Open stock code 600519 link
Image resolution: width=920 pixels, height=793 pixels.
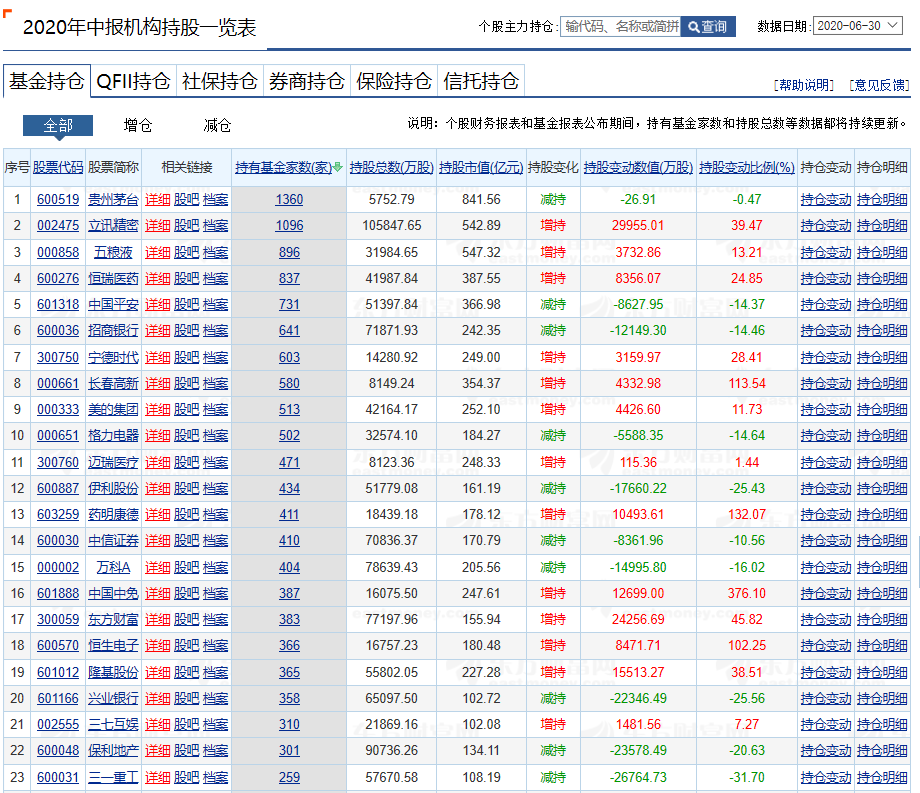(x=58, y=199)
